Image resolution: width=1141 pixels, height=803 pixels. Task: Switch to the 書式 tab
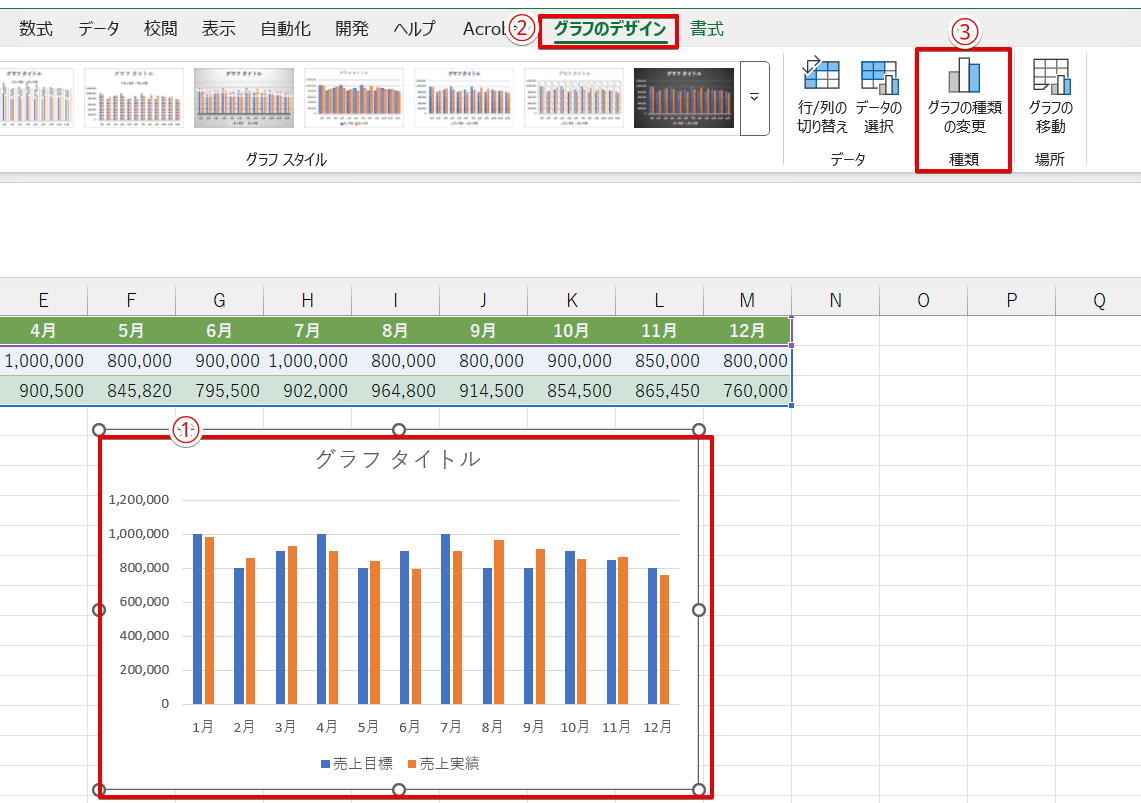(x=707, y=29)
